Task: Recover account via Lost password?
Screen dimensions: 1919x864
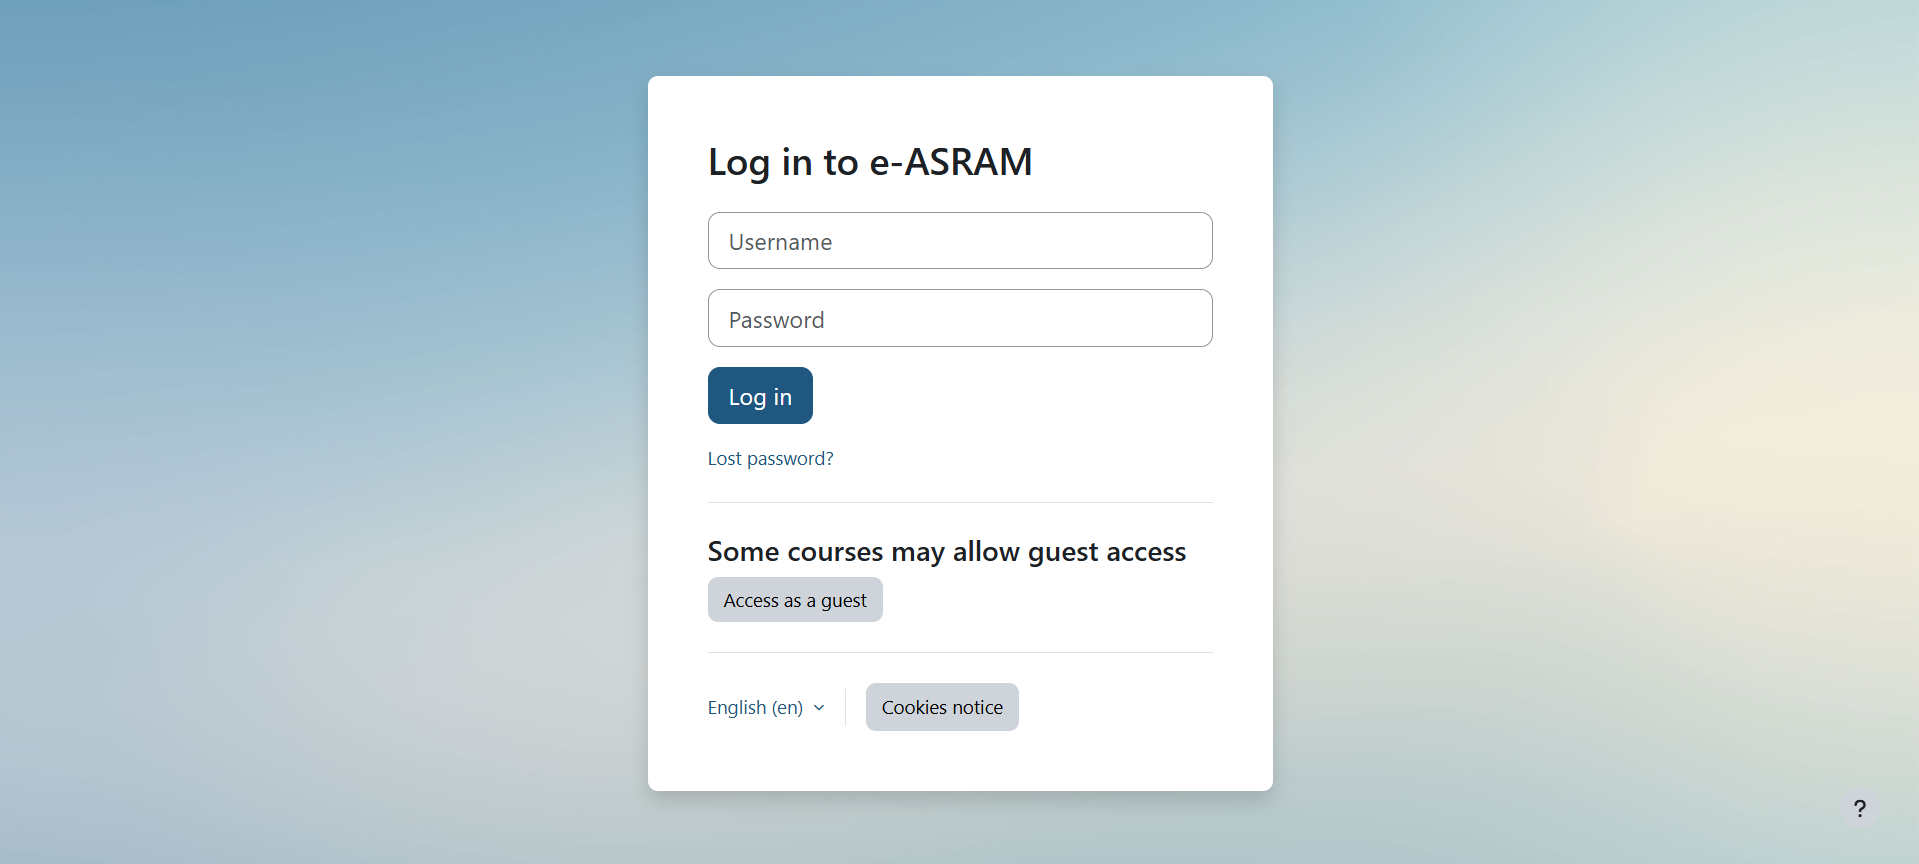Action: tap(770, 459)
